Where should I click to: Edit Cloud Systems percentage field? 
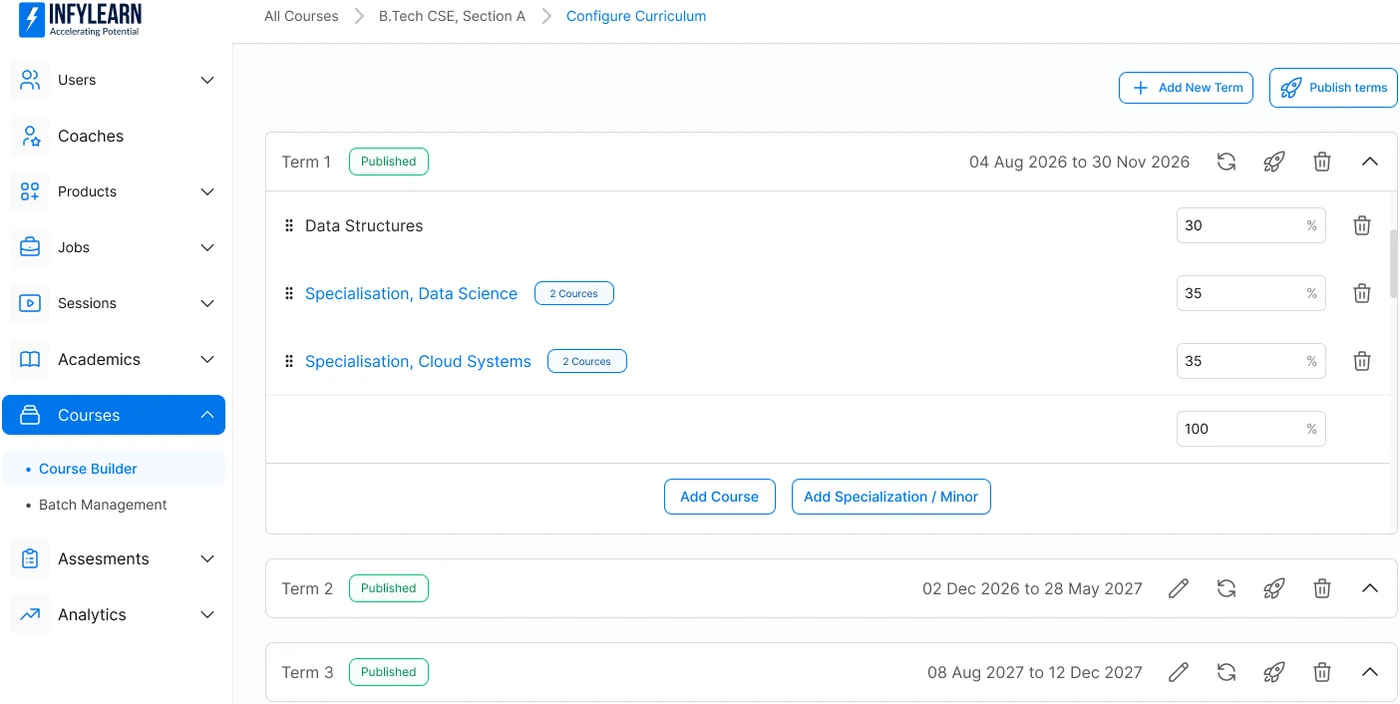(x=1251, y=362)
